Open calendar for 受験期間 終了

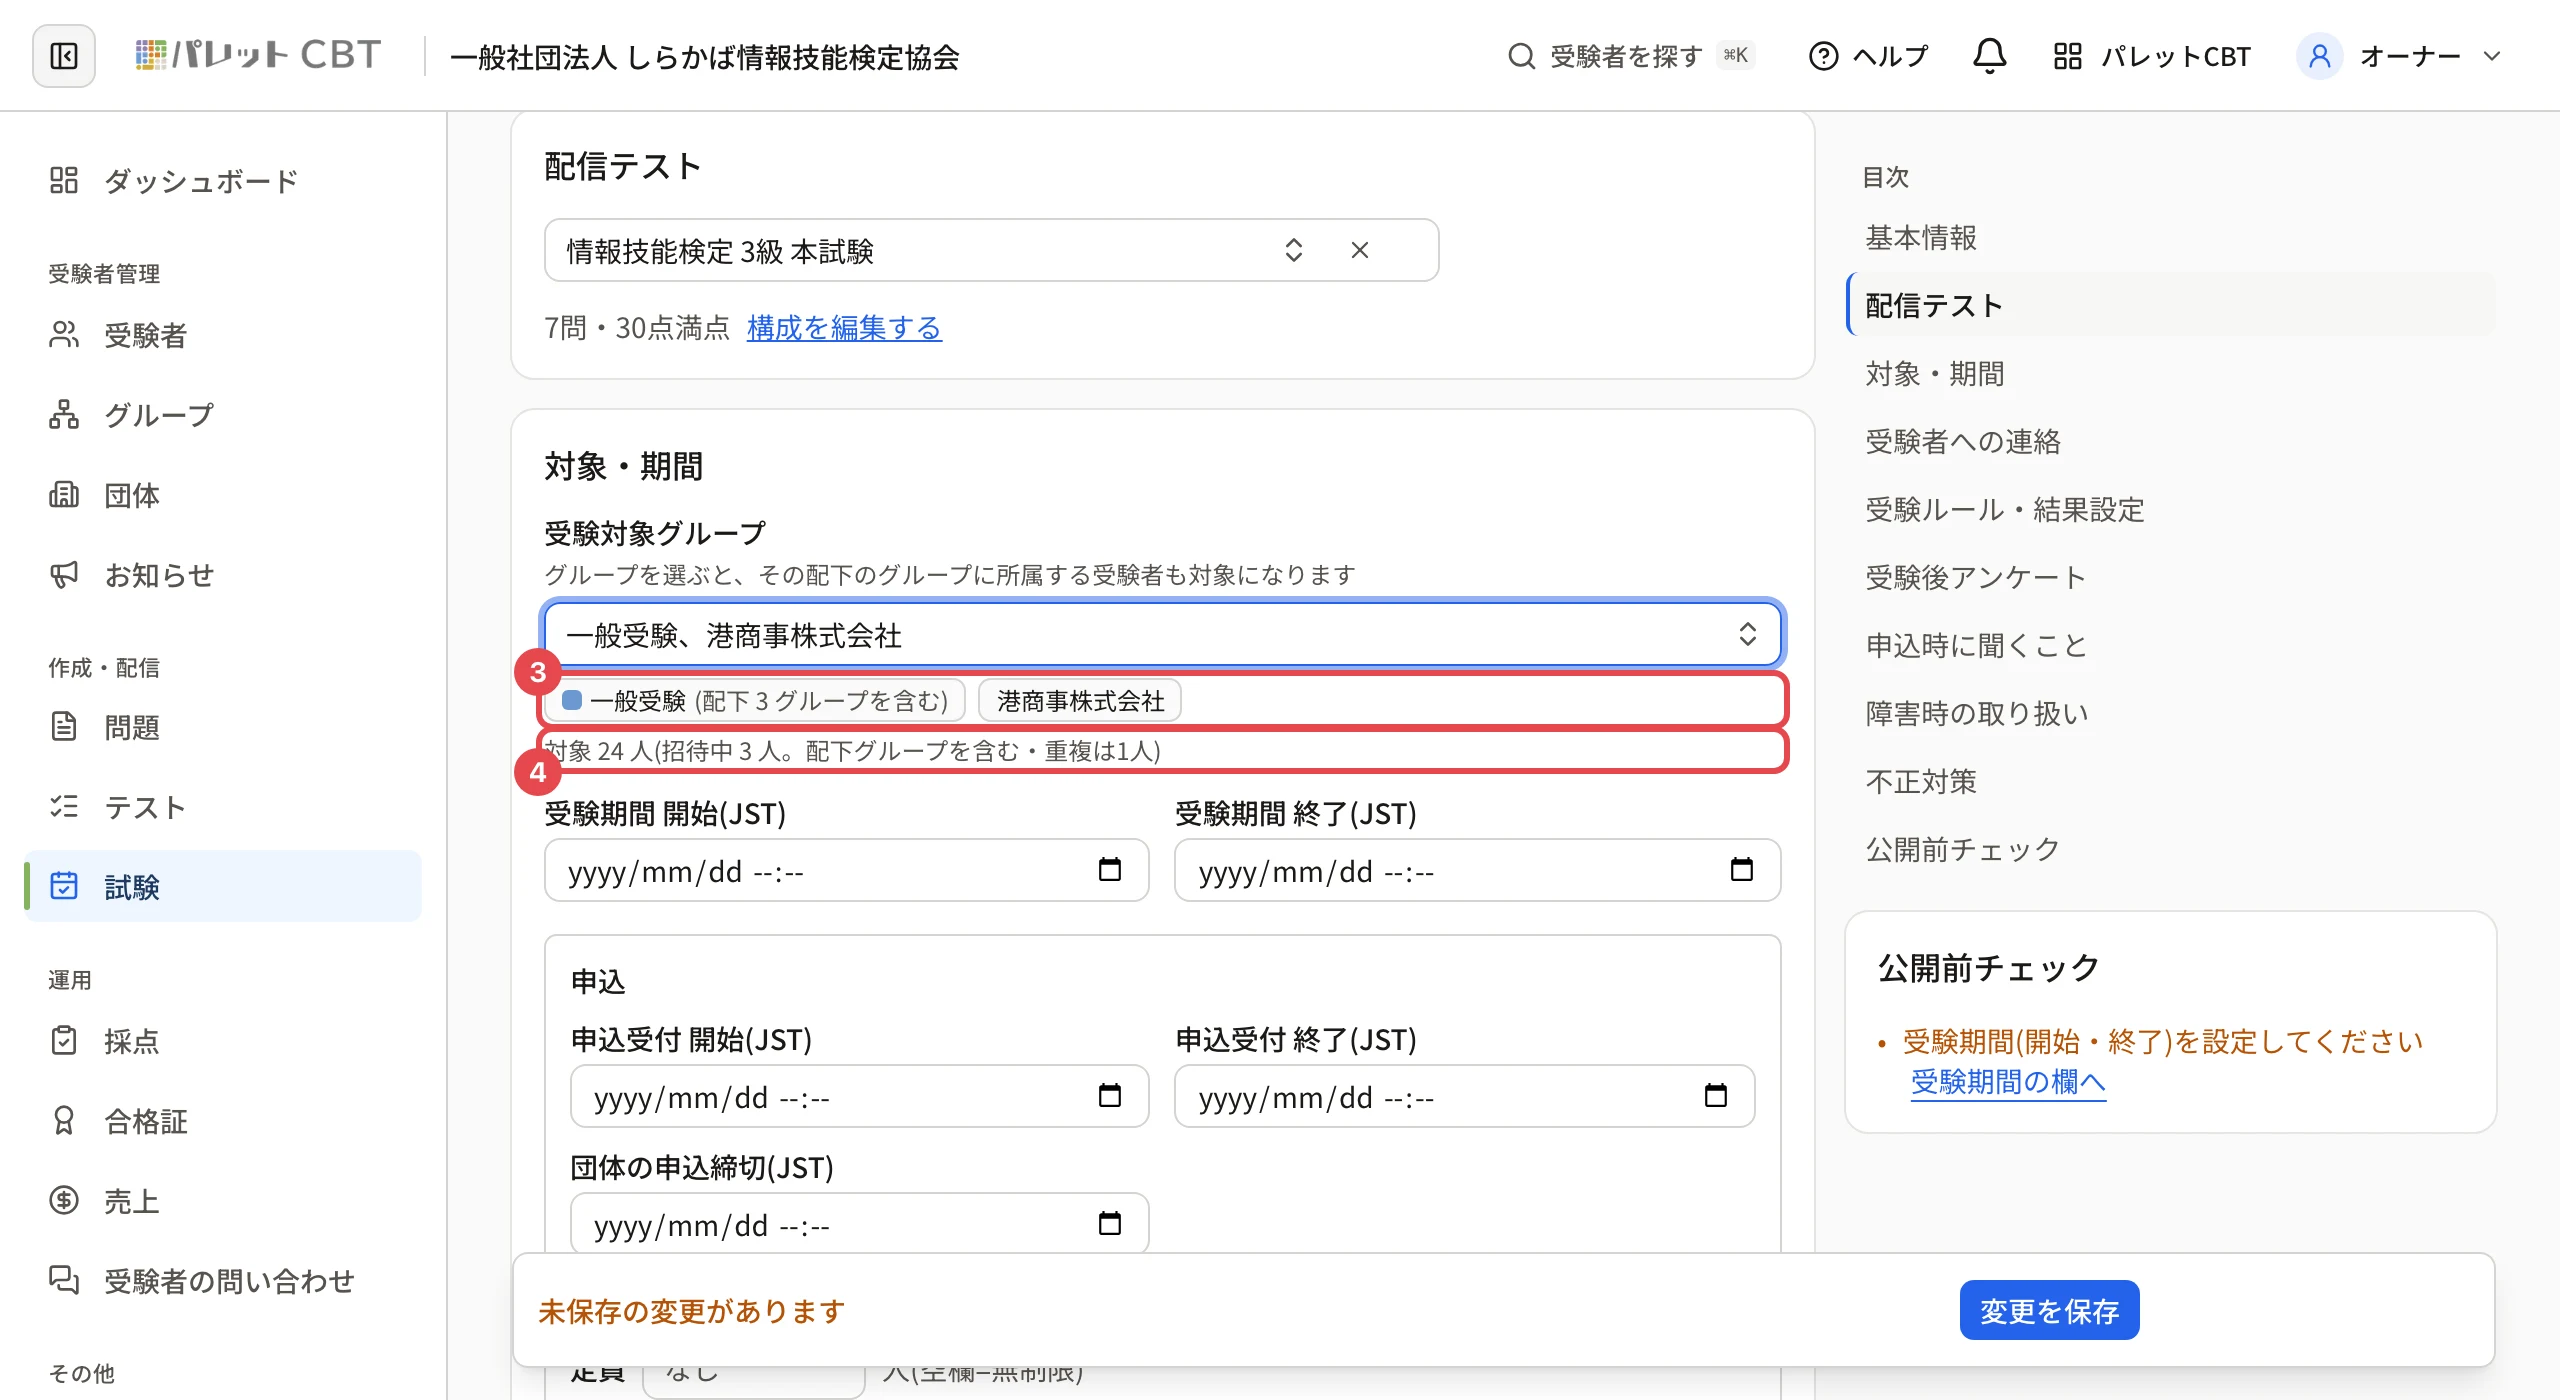[1742, 870]
